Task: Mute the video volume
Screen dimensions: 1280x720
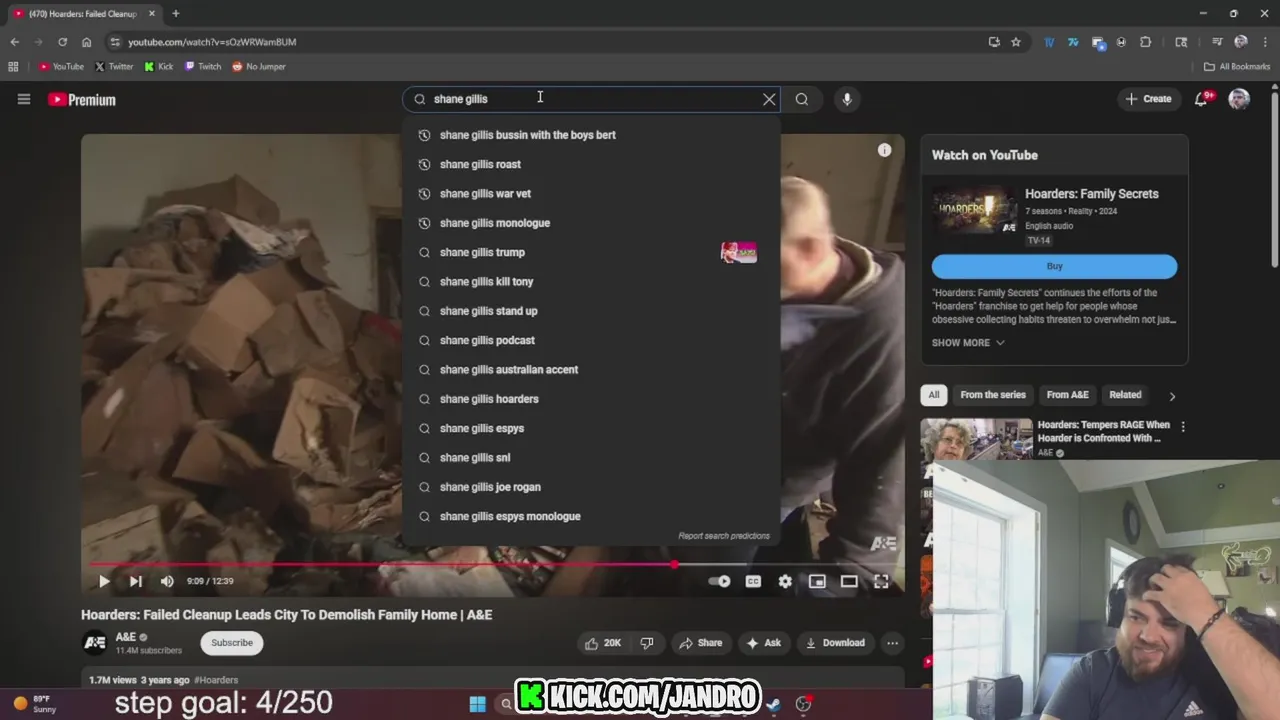Action: click(x=167, y=581)
